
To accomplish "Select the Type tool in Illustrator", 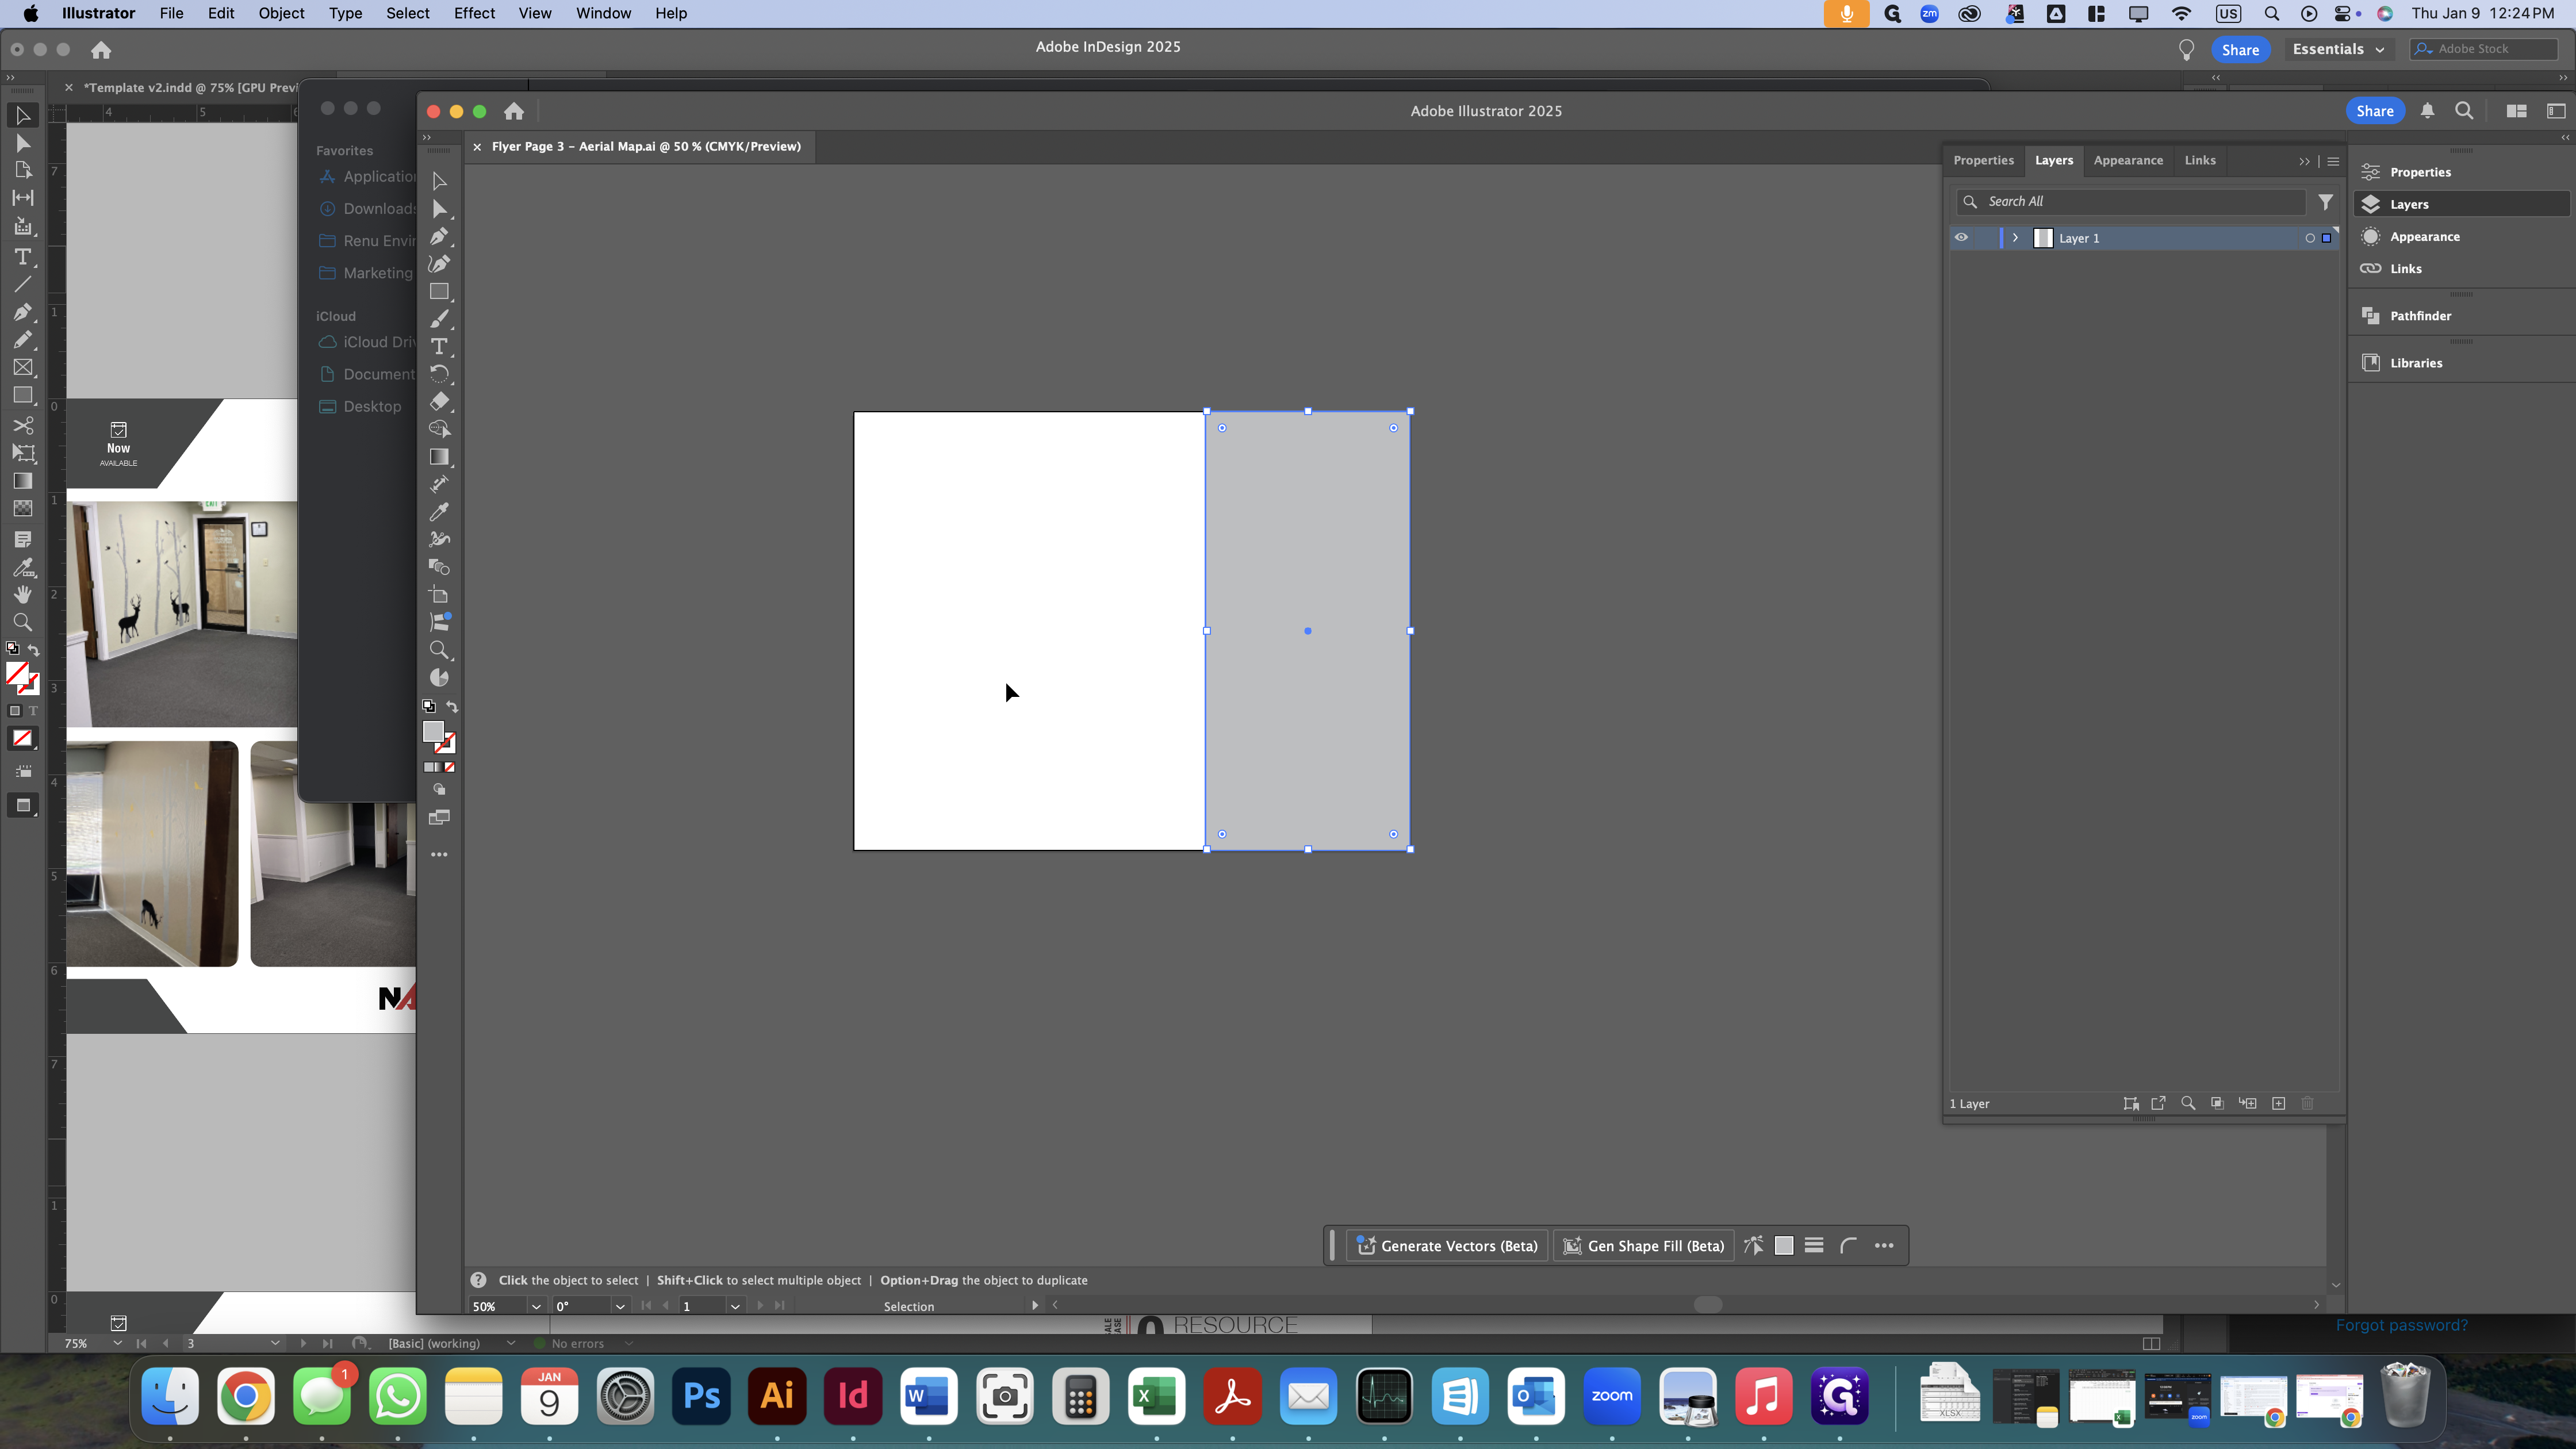I will click(x=439, y=346).
